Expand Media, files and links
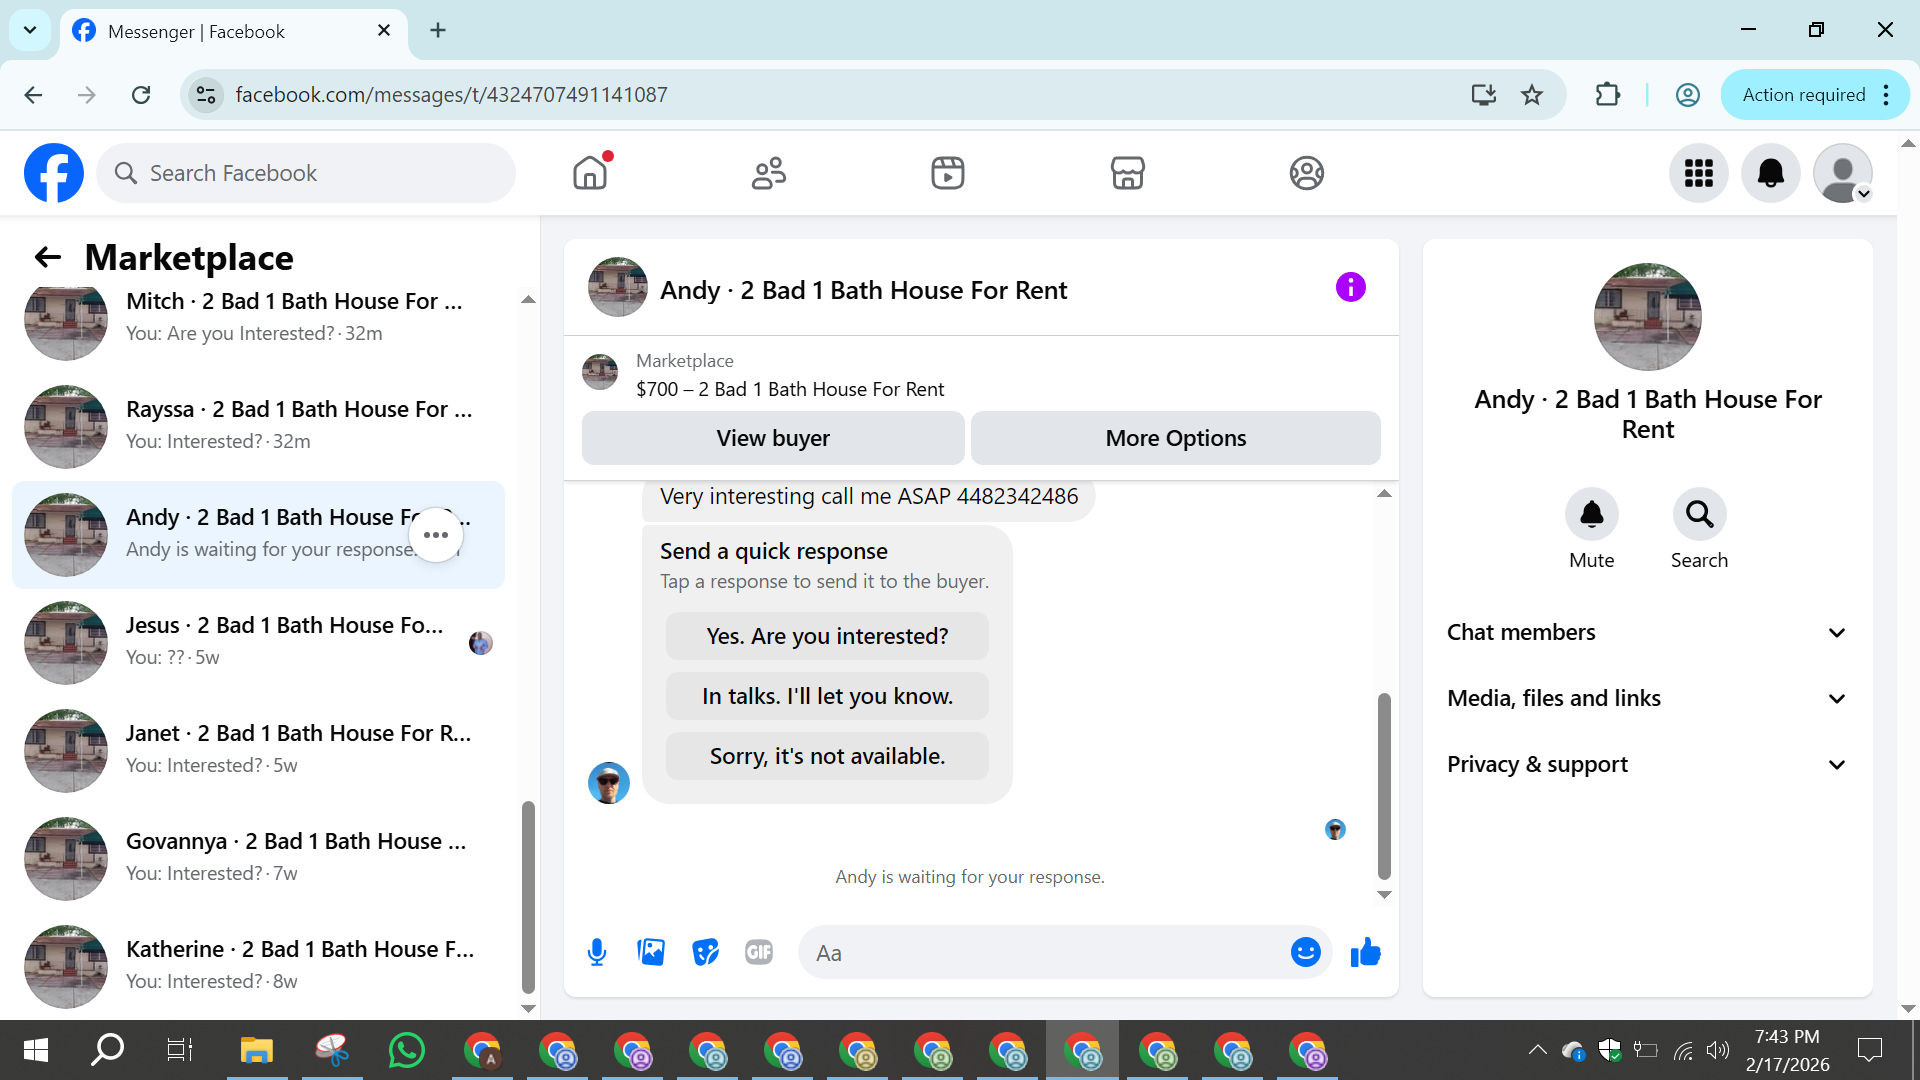Image resolution: width=1920 pixels, height=1080 pixels. coord(1646,698)
